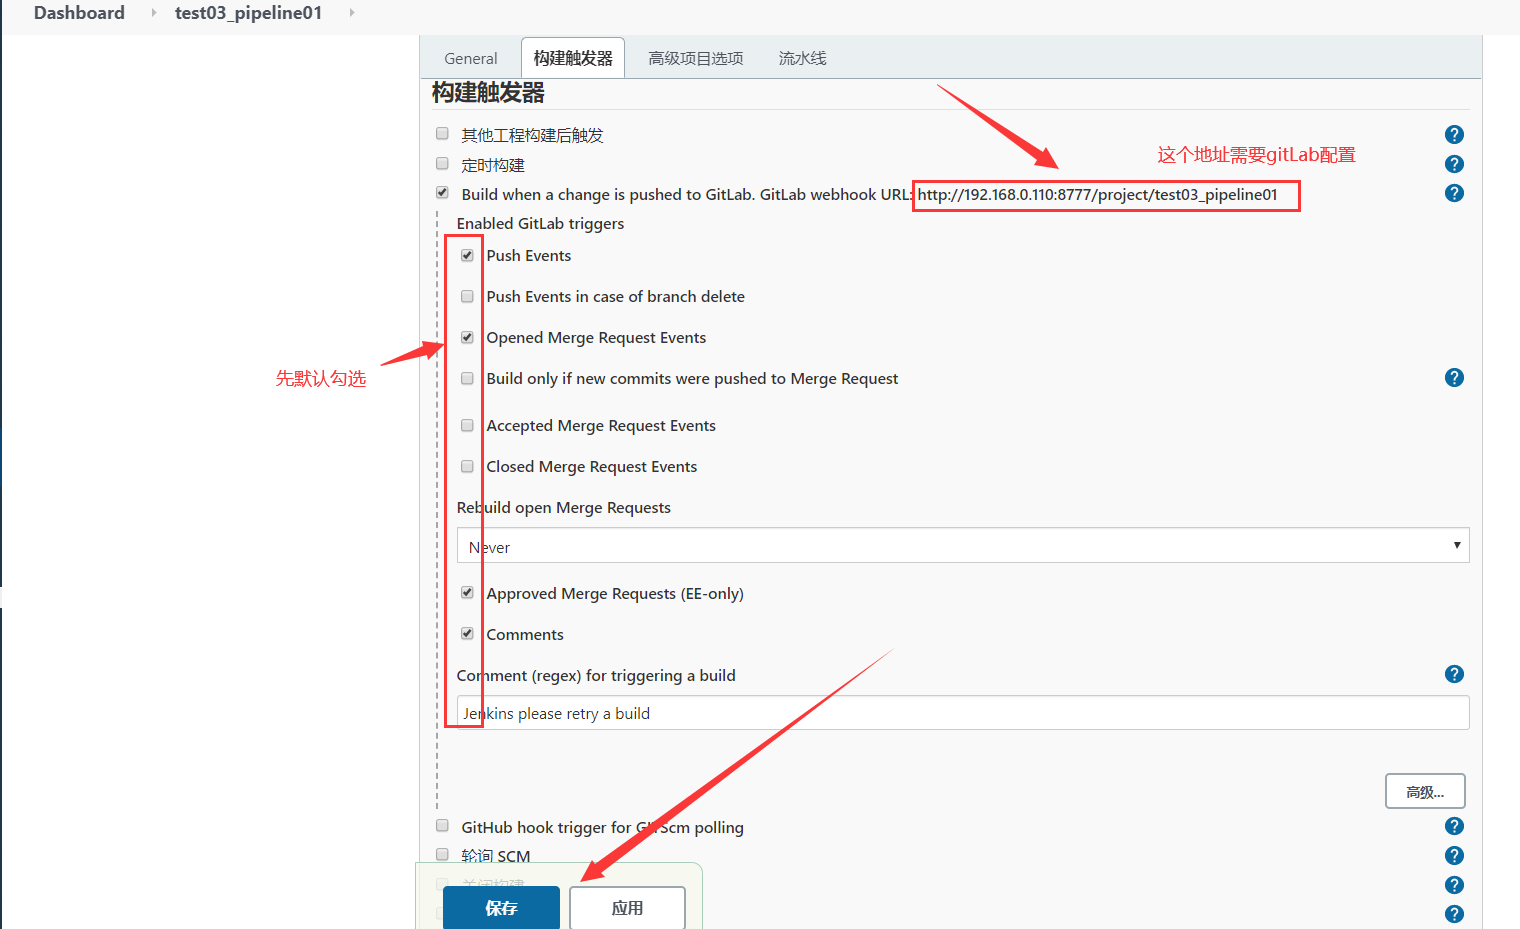Check Build only if new commits were pushed
This screenshot has width=1520, height=929.
[x=467, y=378]
